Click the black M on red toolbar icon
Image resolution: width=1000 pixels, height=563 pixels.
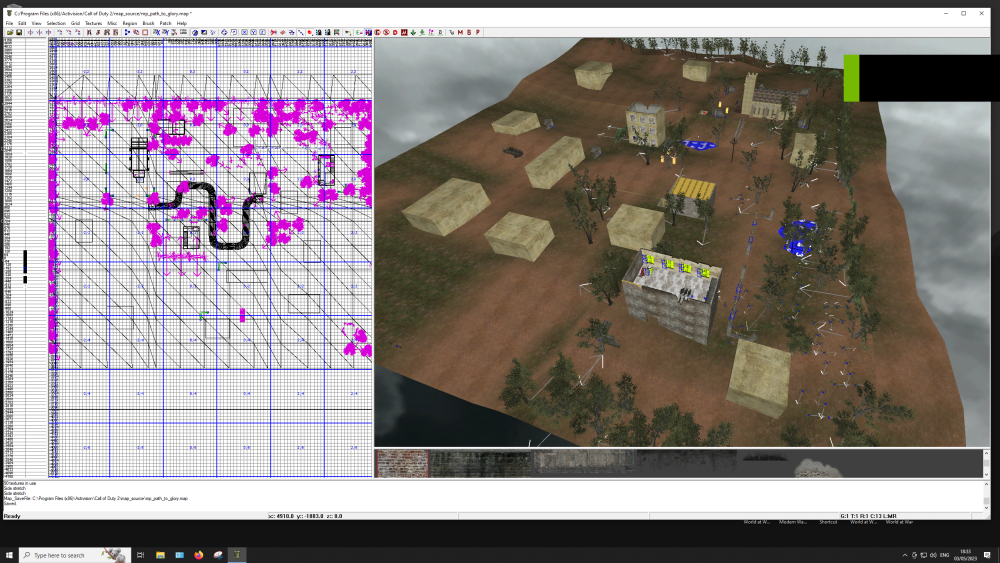404,32
